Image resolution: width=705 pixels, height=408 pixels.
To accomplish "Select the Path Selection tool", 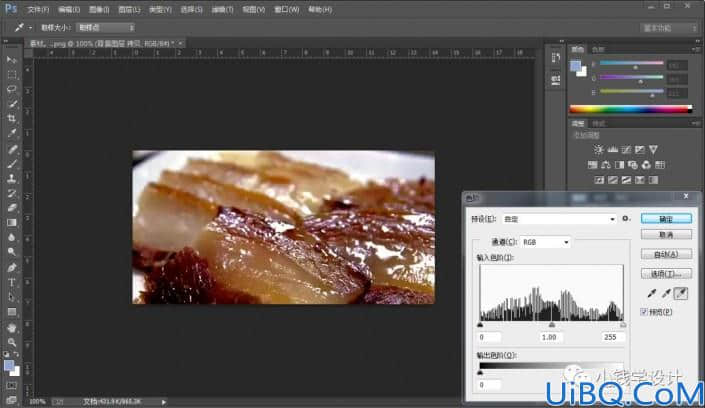I will 12,297.
